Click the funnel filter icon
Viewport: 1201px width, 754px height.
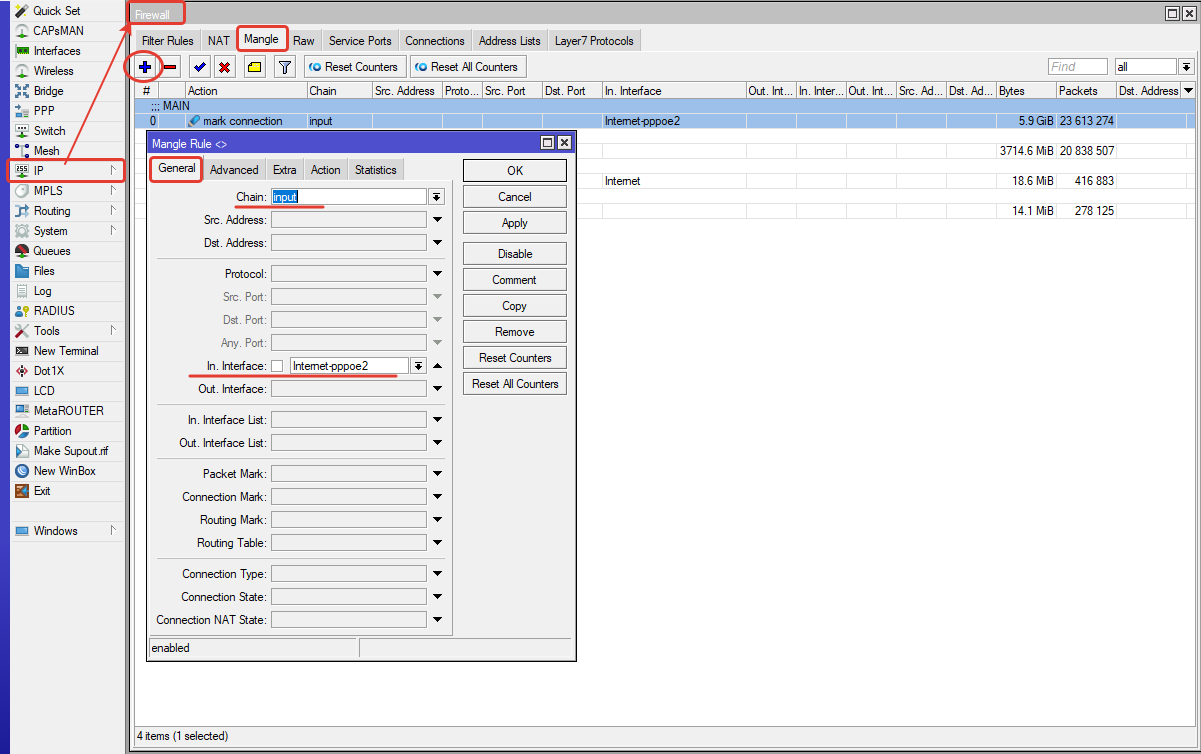[x=285, y=67]
